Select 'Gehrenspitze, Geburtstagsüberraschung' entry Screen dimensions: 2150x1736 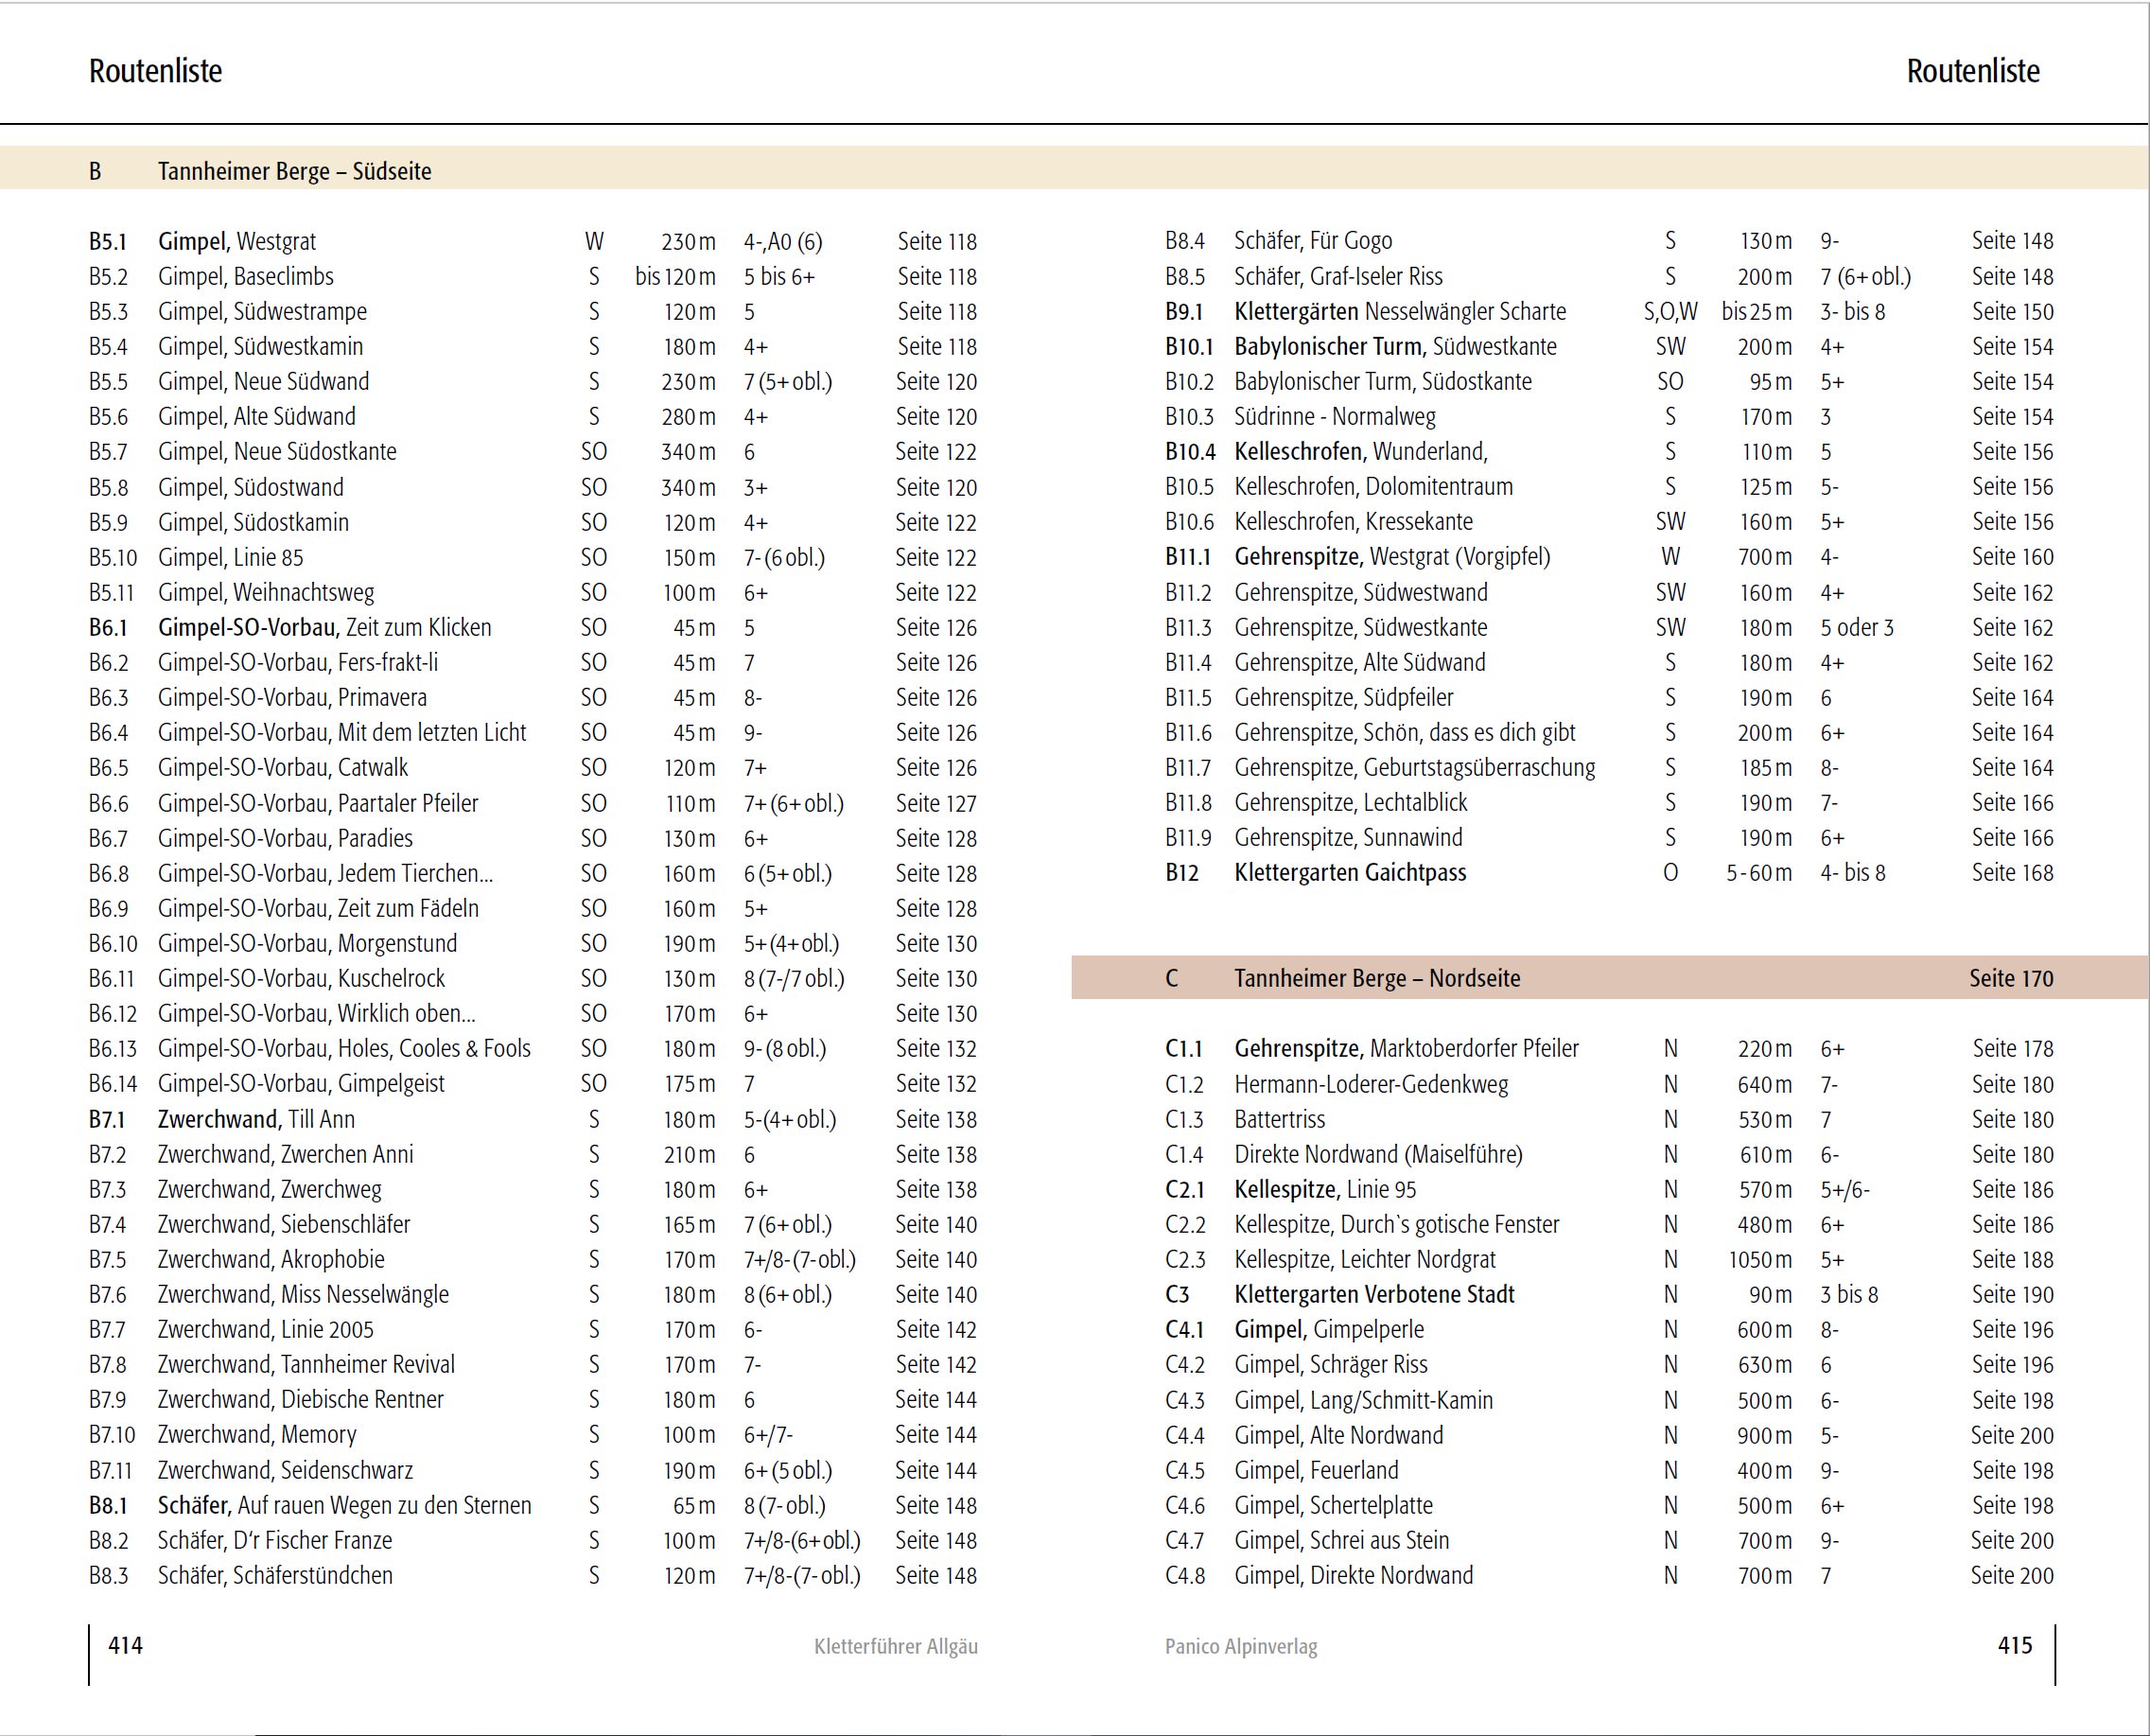point(1414,767)
